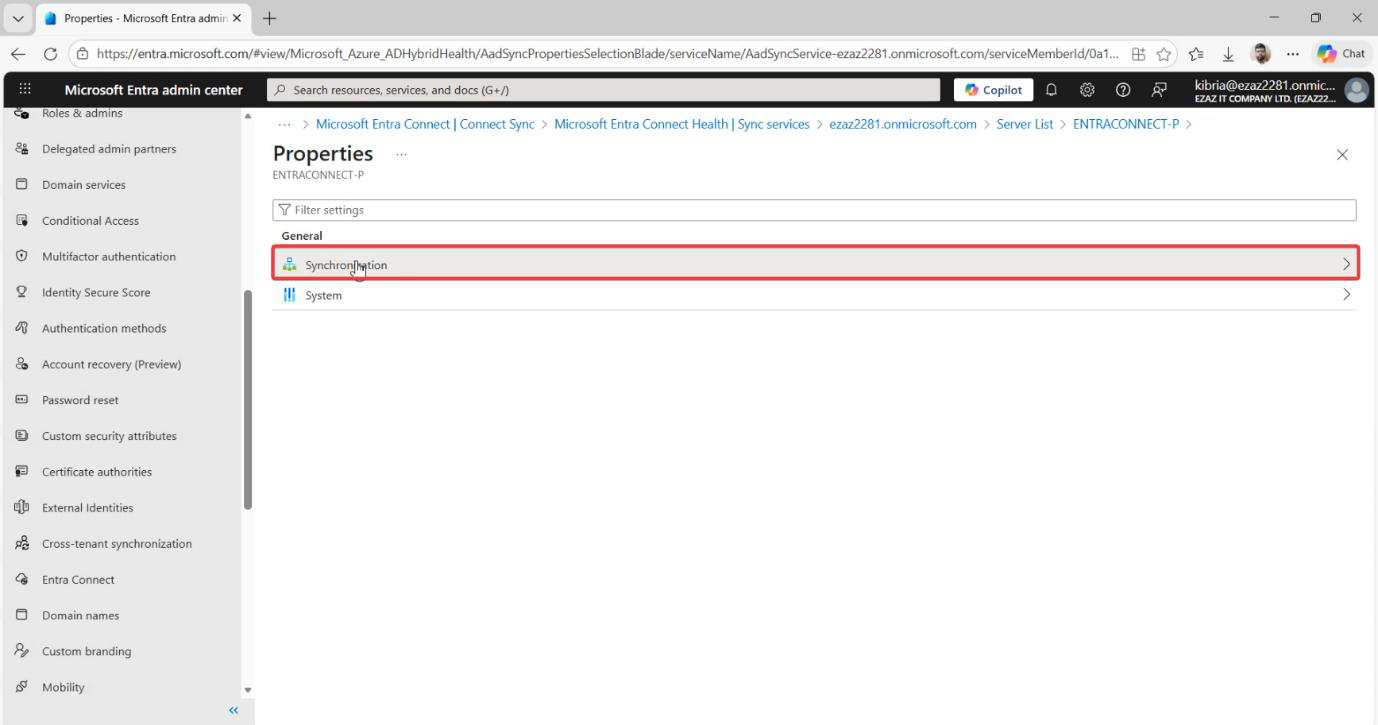Screen dimensions: 1378x725
Task: Open Conditional Access
Action: click(x=90, y=221)
